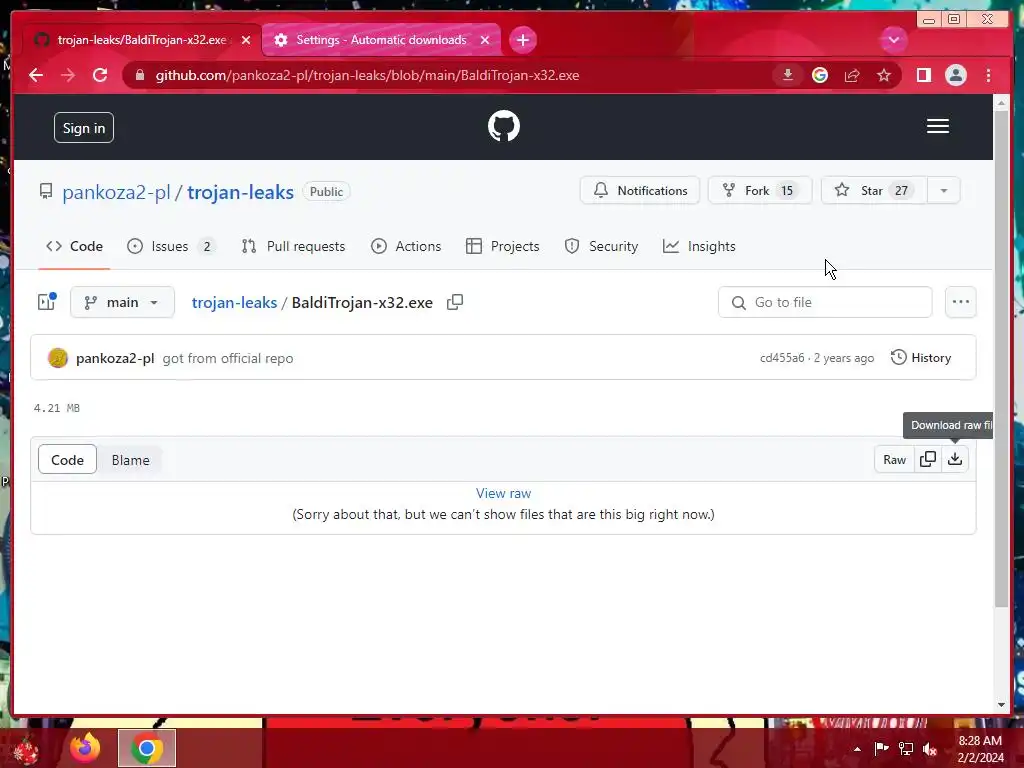Click the View raw link
The height and width of the screenshot is (768, 1024).
pos(504,493)
